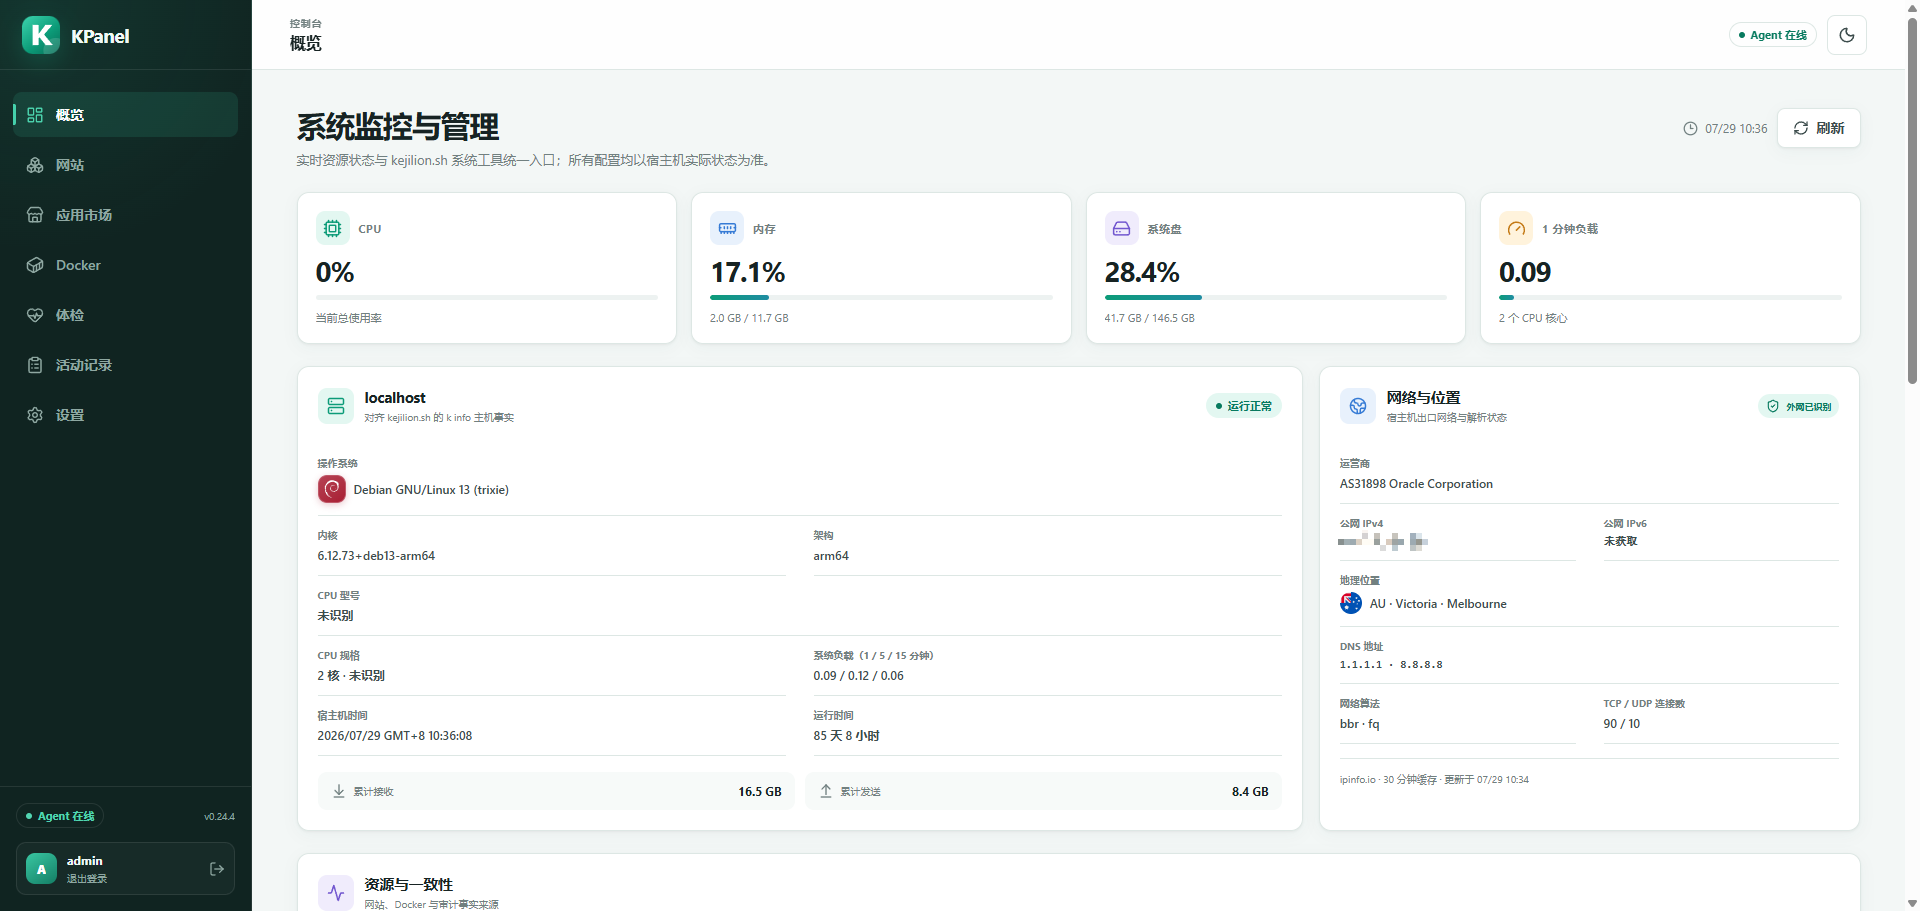This screenshot has height=911, width=1920.
Task: Click Agent 在线 badge in header
Action: click(1772, 35)
